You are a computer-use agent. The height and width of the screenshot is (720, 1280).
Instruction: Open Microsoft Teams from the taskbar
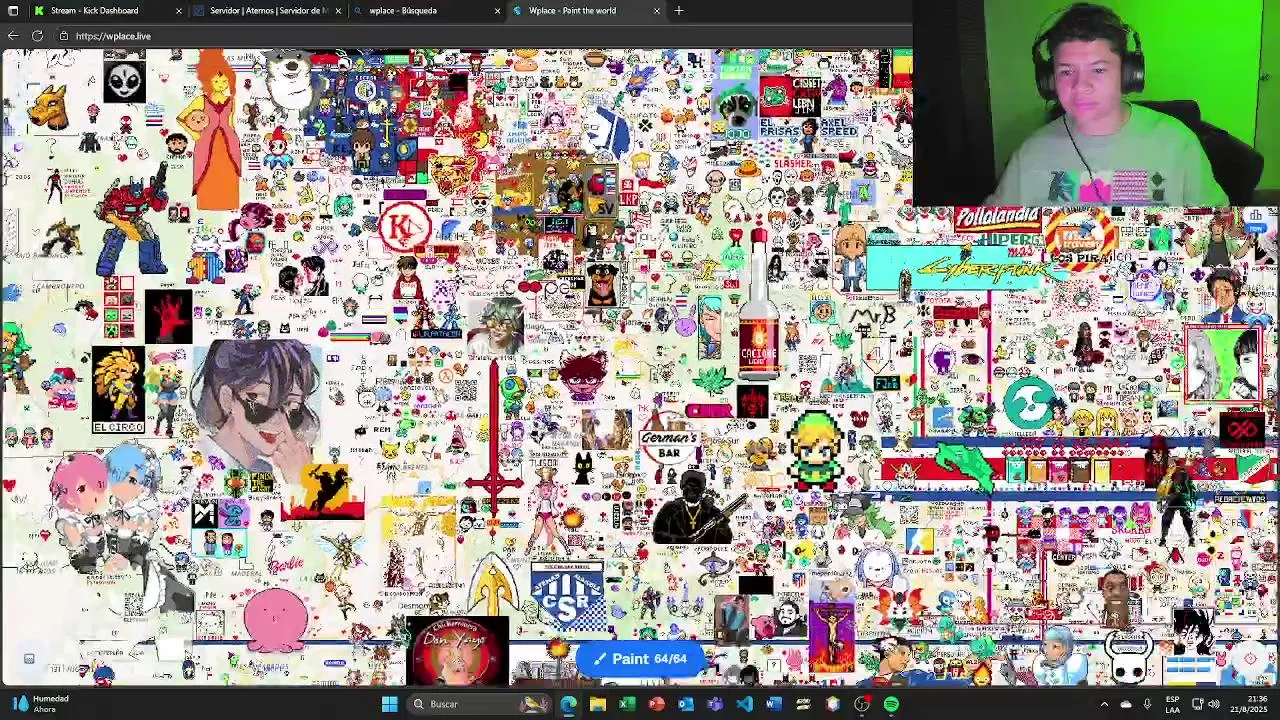(715, 704)
